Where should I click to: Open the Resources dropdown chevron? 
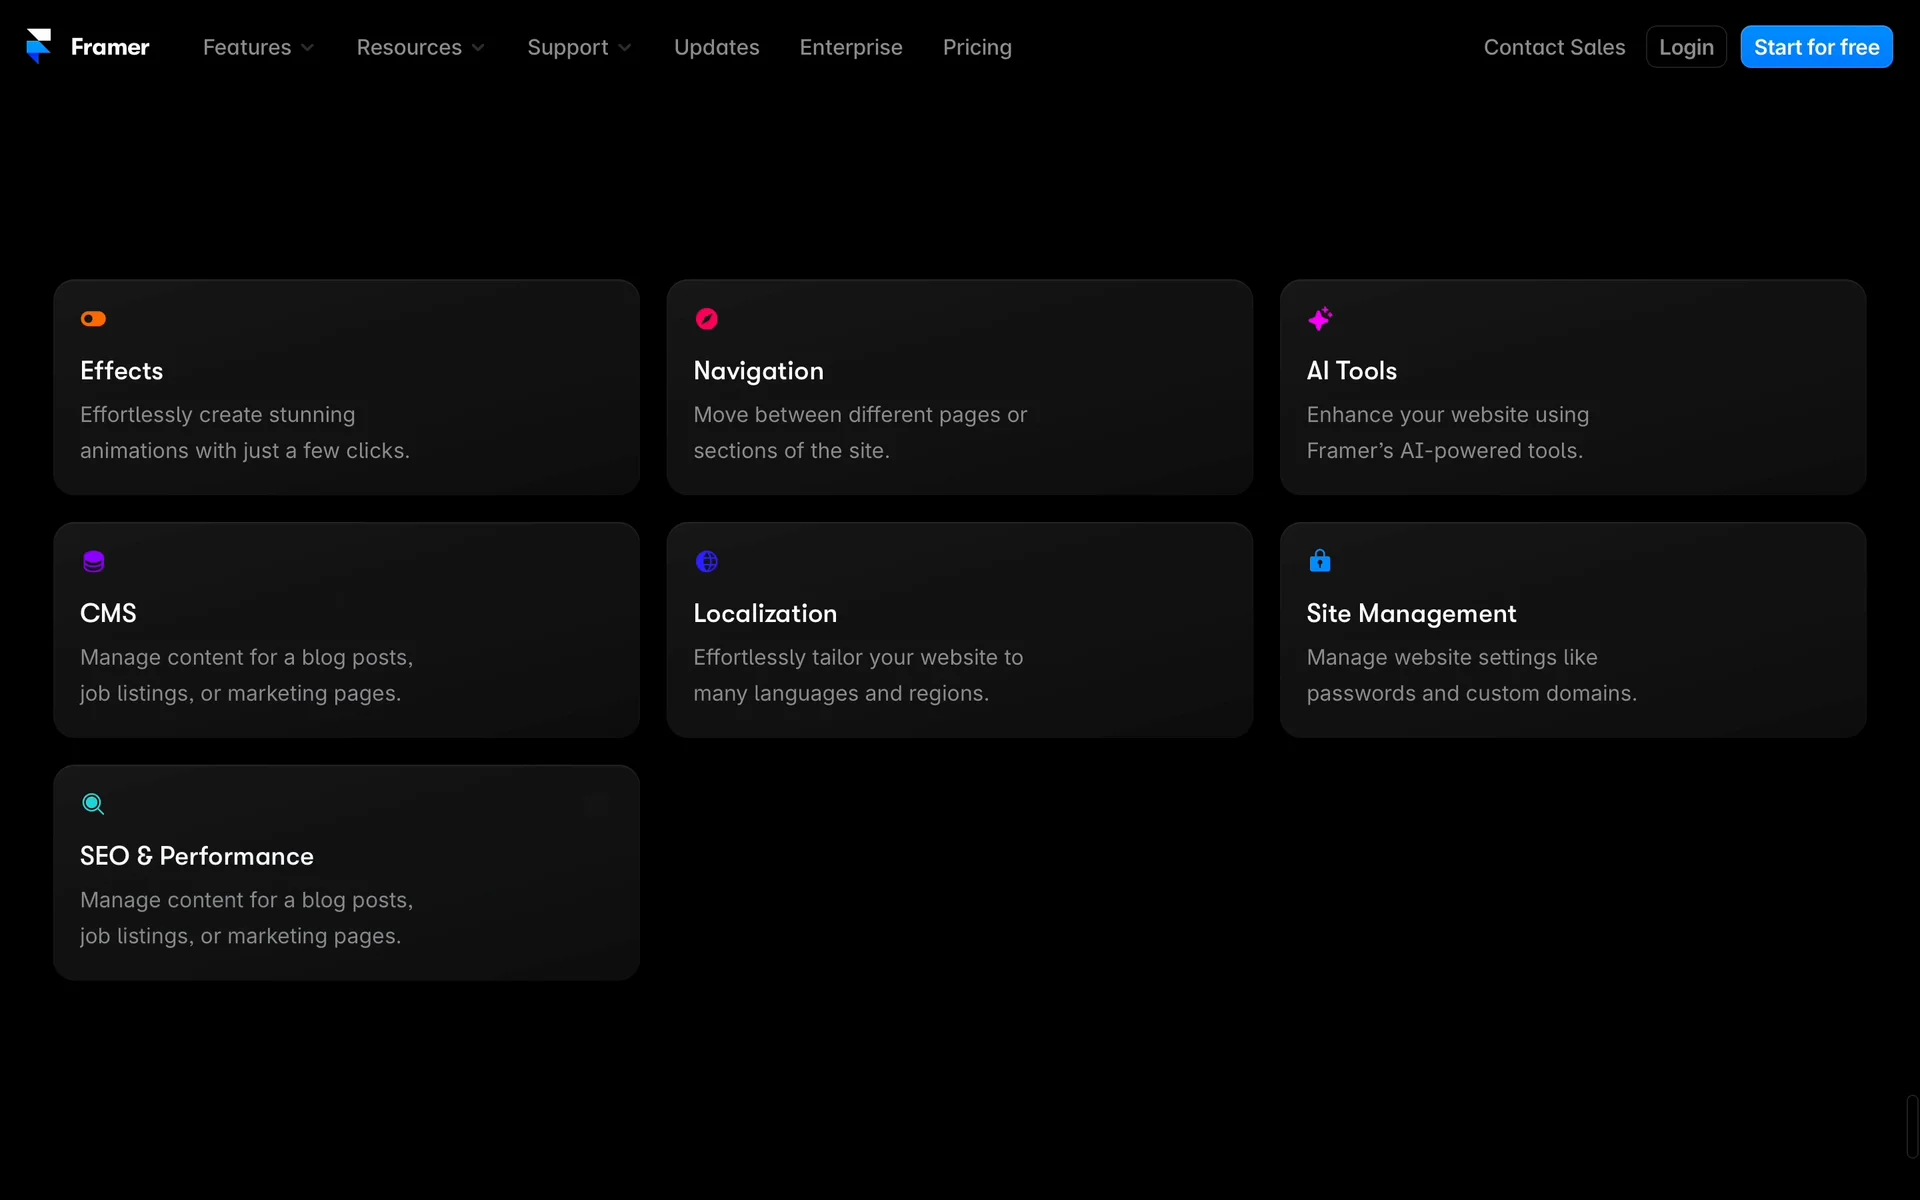pos(478,48)
